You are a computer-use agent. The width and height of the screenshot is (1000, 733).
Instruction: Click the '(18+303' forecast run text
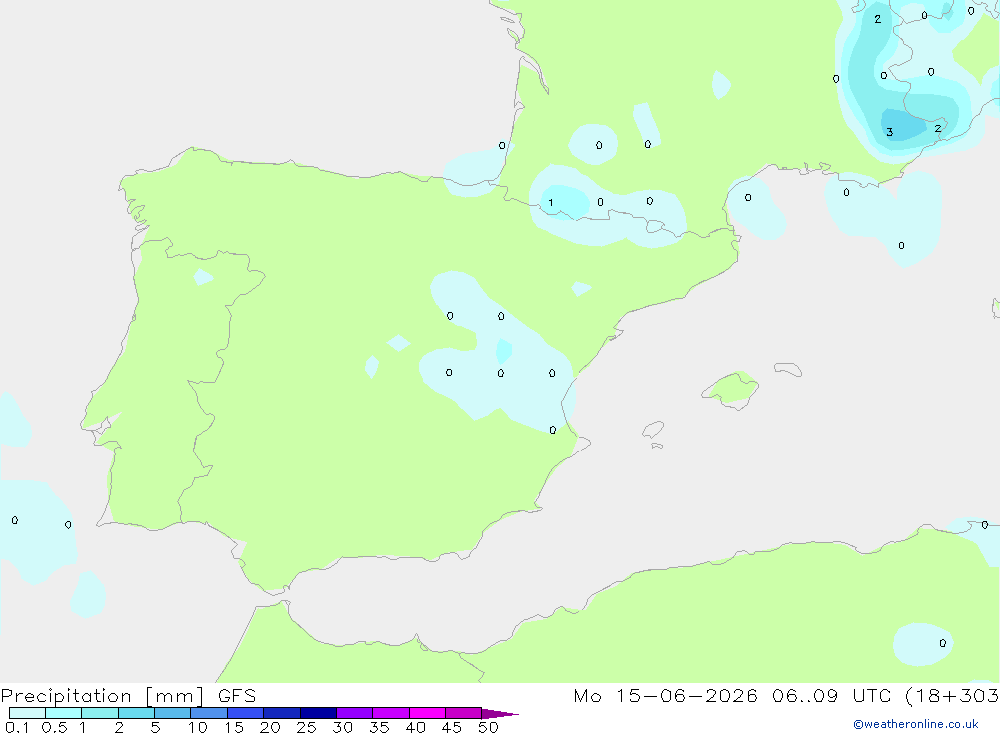click(x=952, y=695)
